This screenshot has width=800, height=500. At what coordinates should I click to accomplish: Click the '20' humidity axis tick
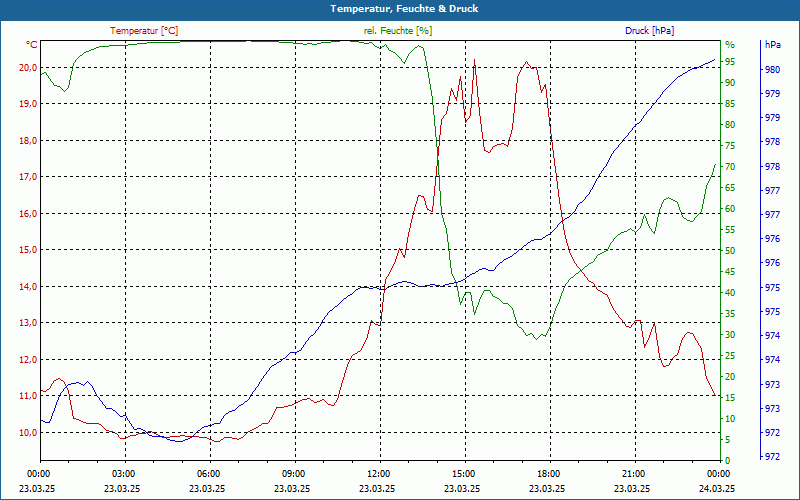point(730,377)
